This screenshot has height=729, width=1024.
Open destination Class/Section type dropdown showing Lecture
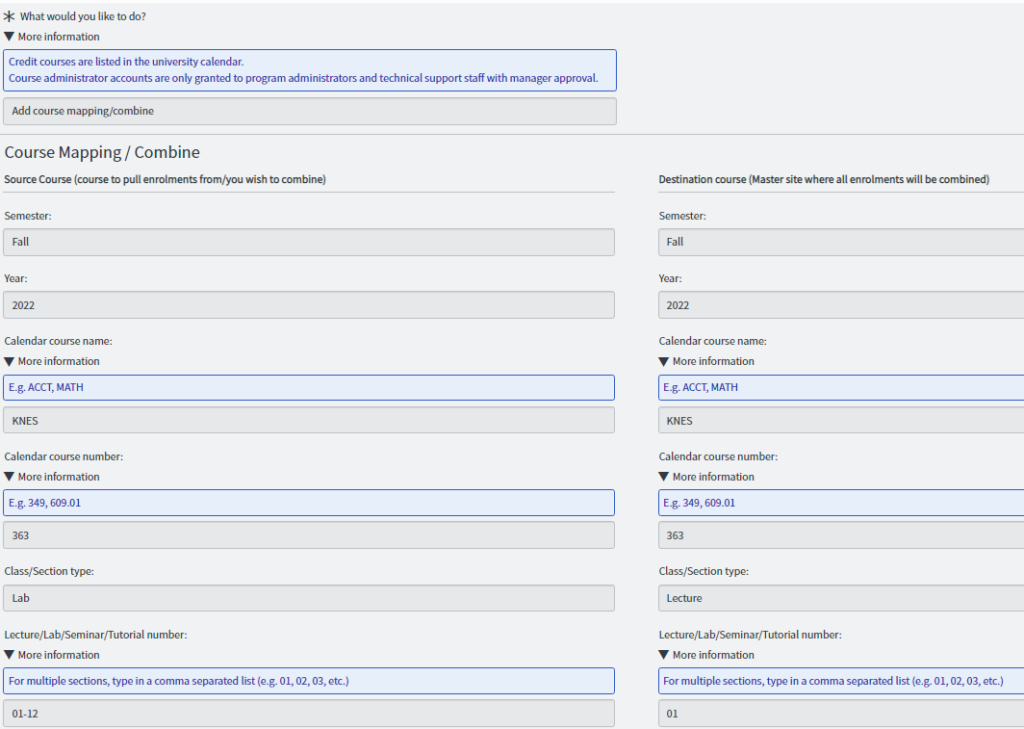click(840, 598)
